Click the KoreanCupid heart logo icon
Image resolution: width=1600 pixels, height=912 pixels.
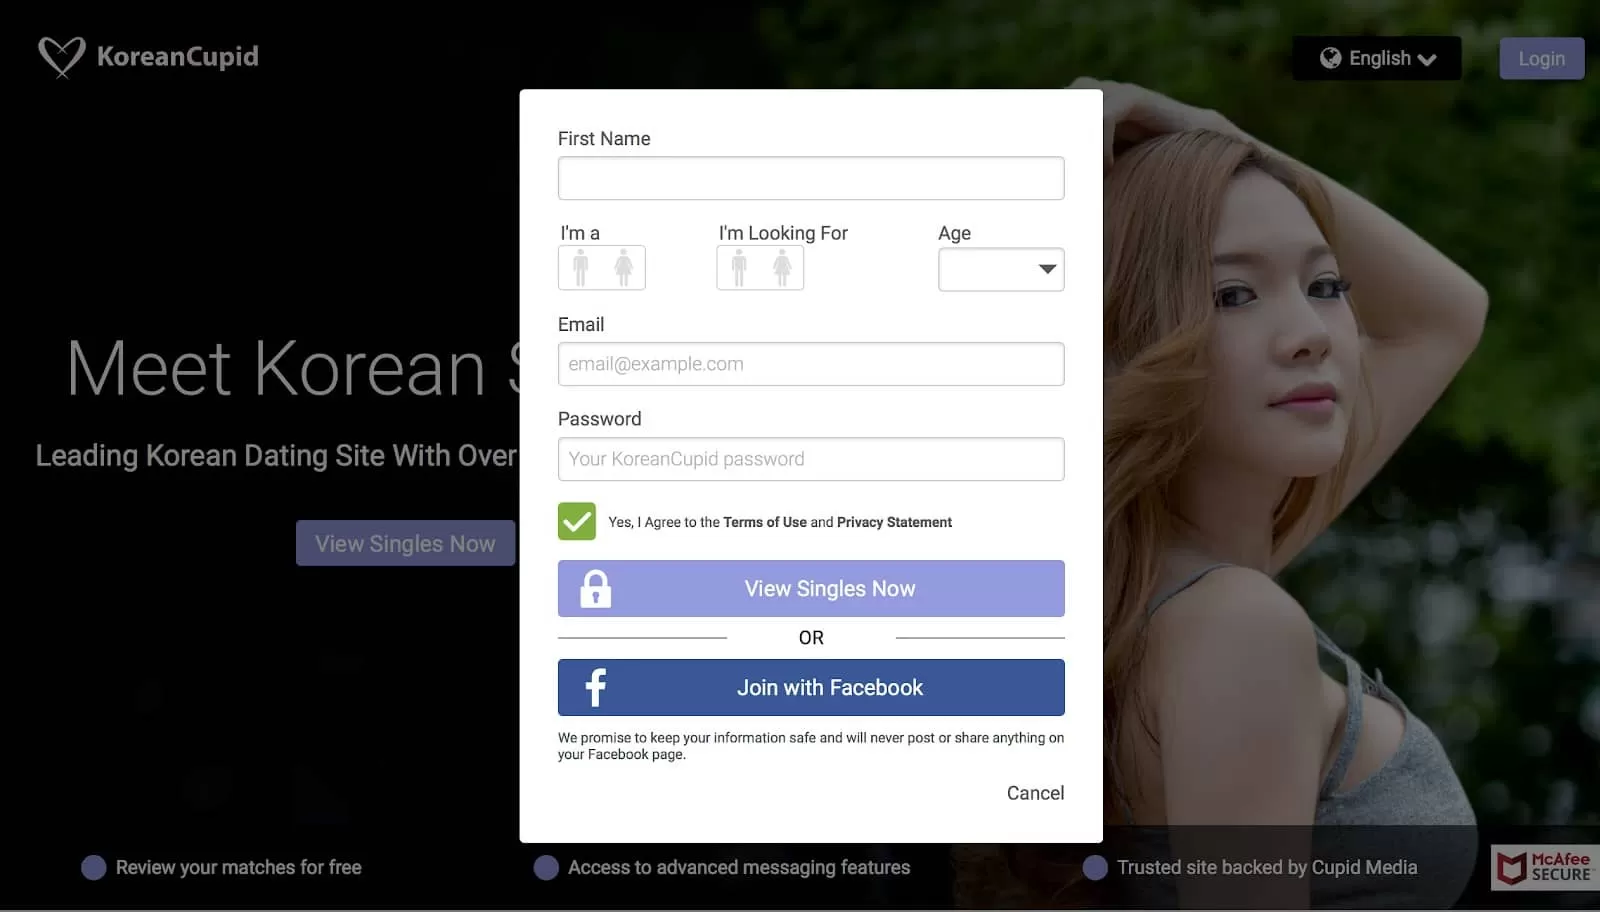(61, 56)
